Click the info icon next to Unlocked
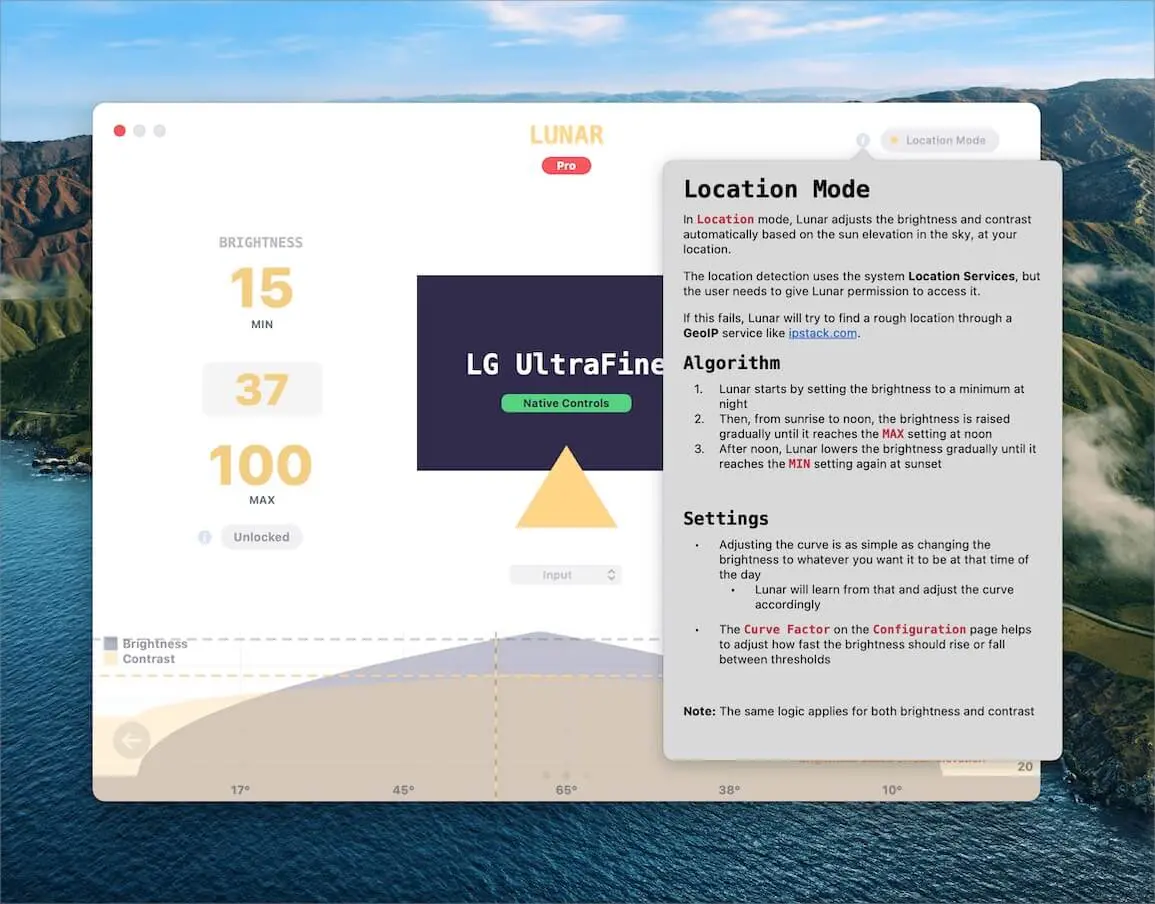Viewport: 1155px width, 904px height. point(205,537)
